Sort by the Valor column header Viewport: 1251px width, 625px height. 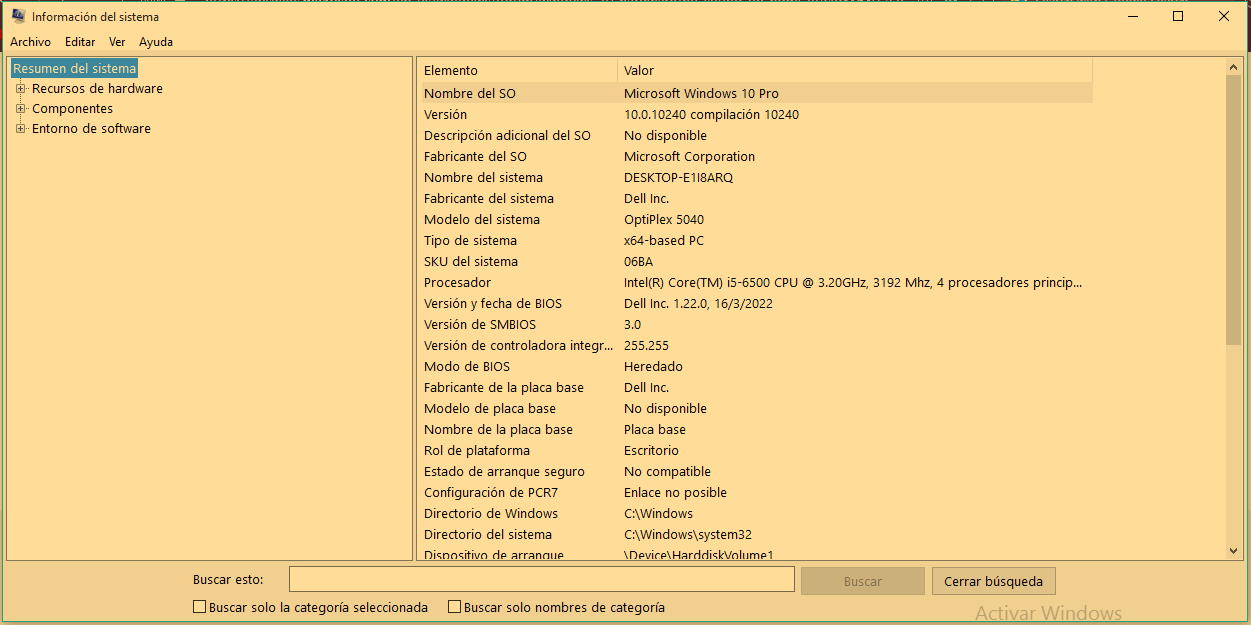tap(855, 70)
